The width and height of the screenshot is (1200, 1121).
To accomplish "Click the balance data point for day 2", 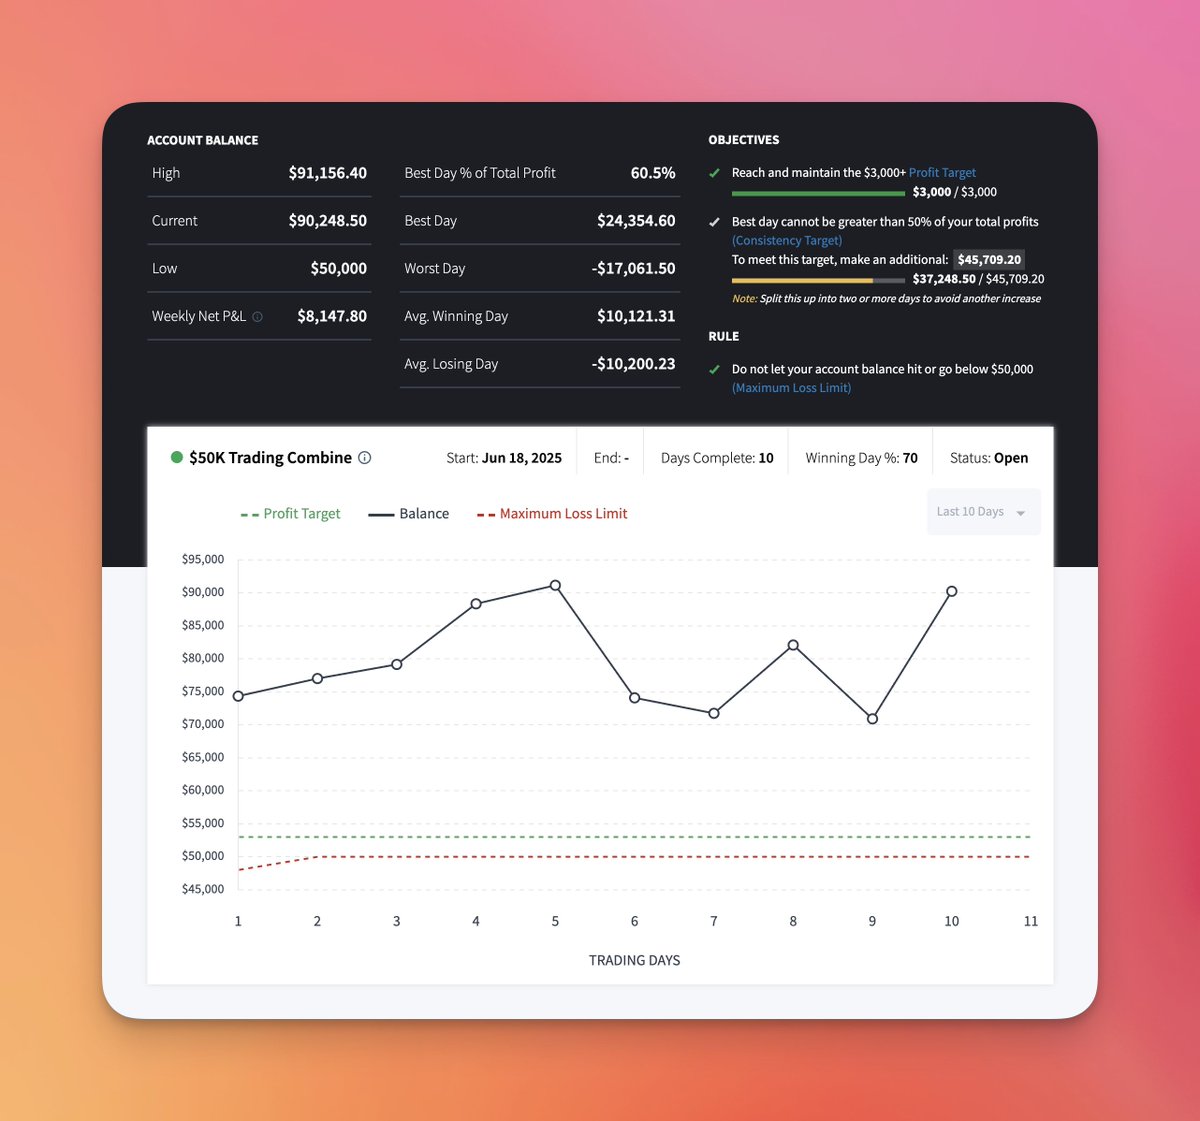I will (317, 679).
